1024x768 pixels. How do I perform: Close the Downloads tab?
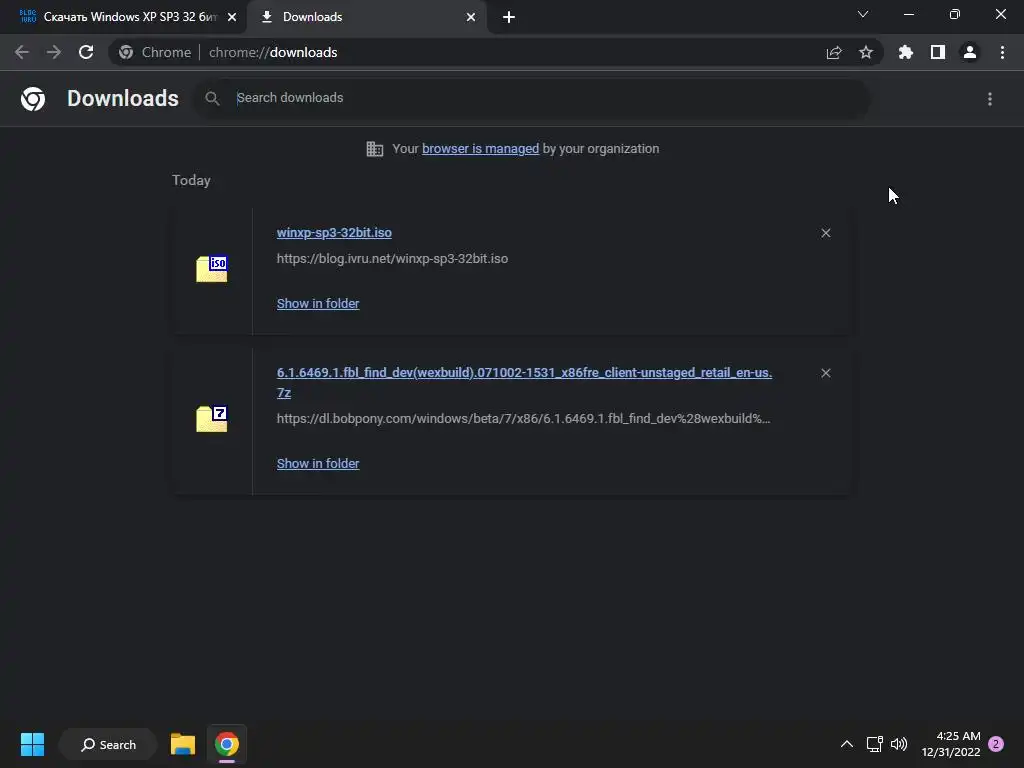[x=471, y=17]
